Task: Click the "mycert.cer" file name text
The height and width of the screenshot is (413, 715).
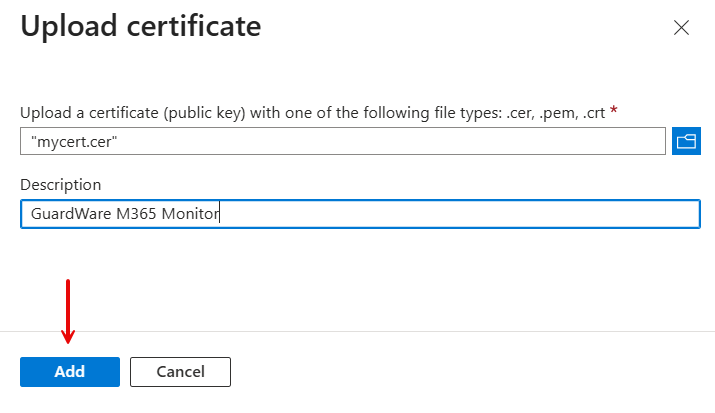Action: tap(74, 141)
